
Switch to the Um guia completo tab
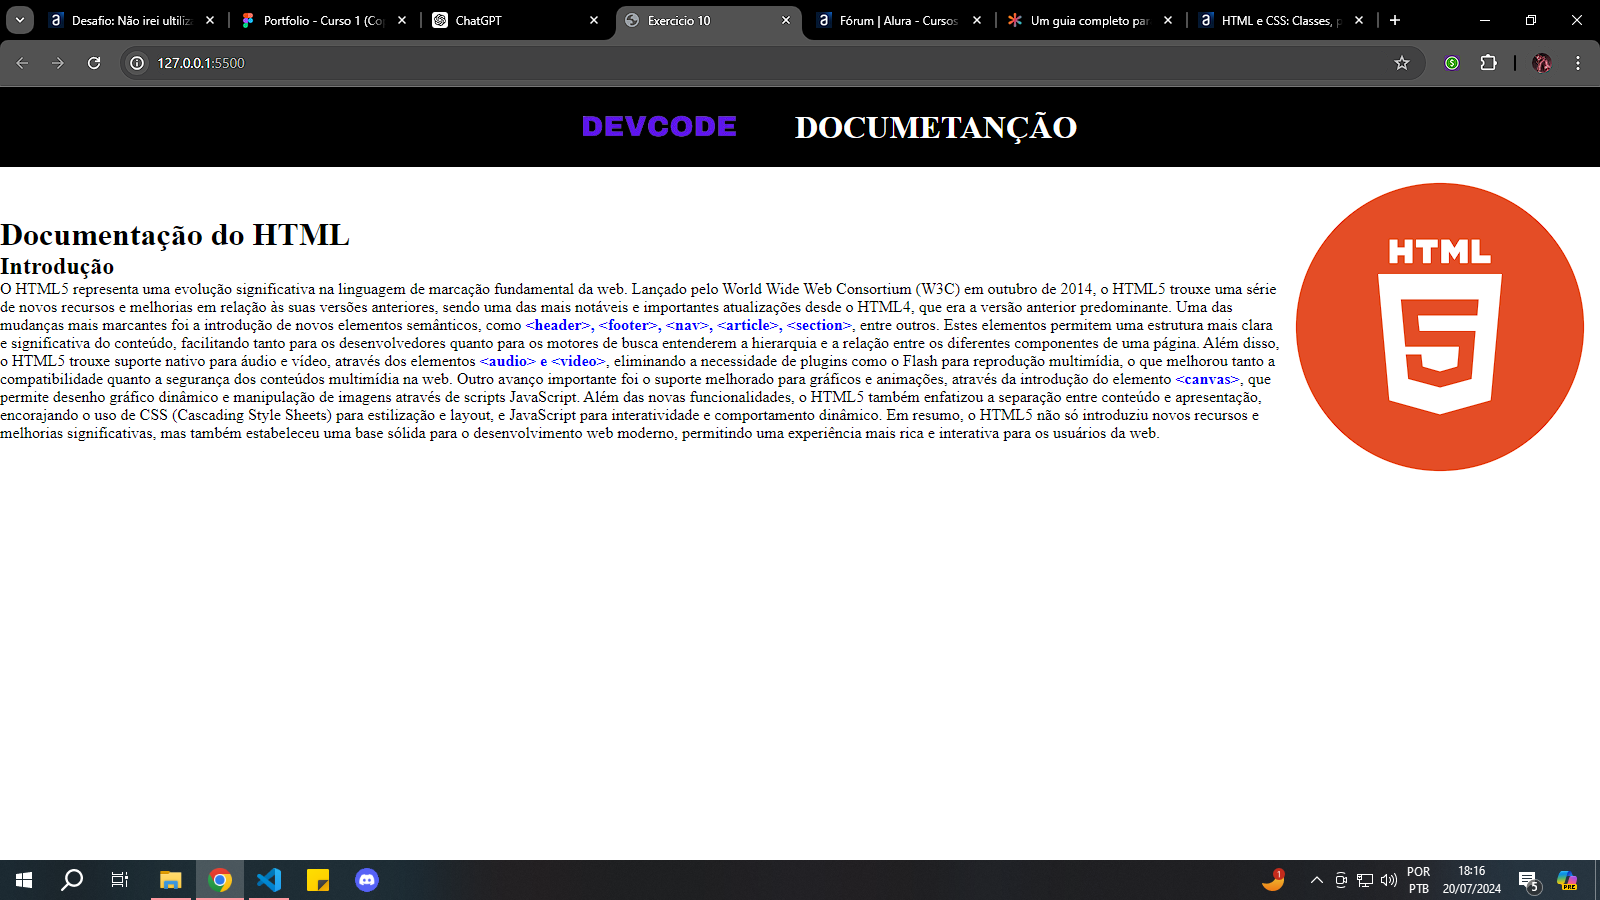pos(1089,20)
